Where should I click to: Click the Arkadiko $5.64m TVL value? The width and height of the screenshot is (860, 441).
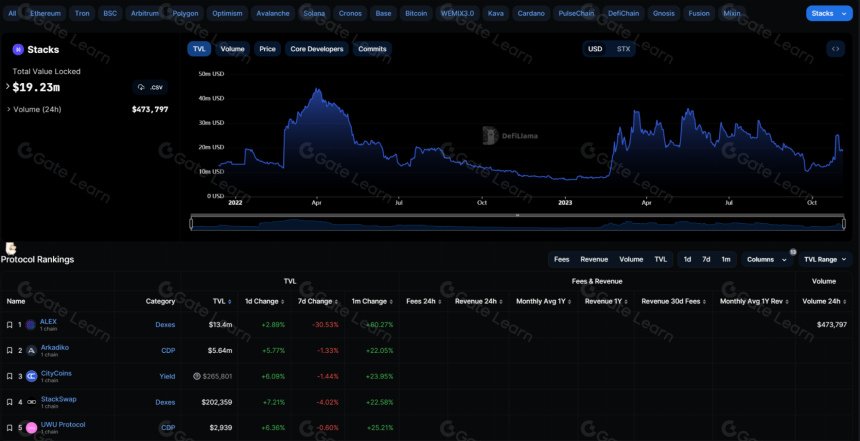[222, 350]
